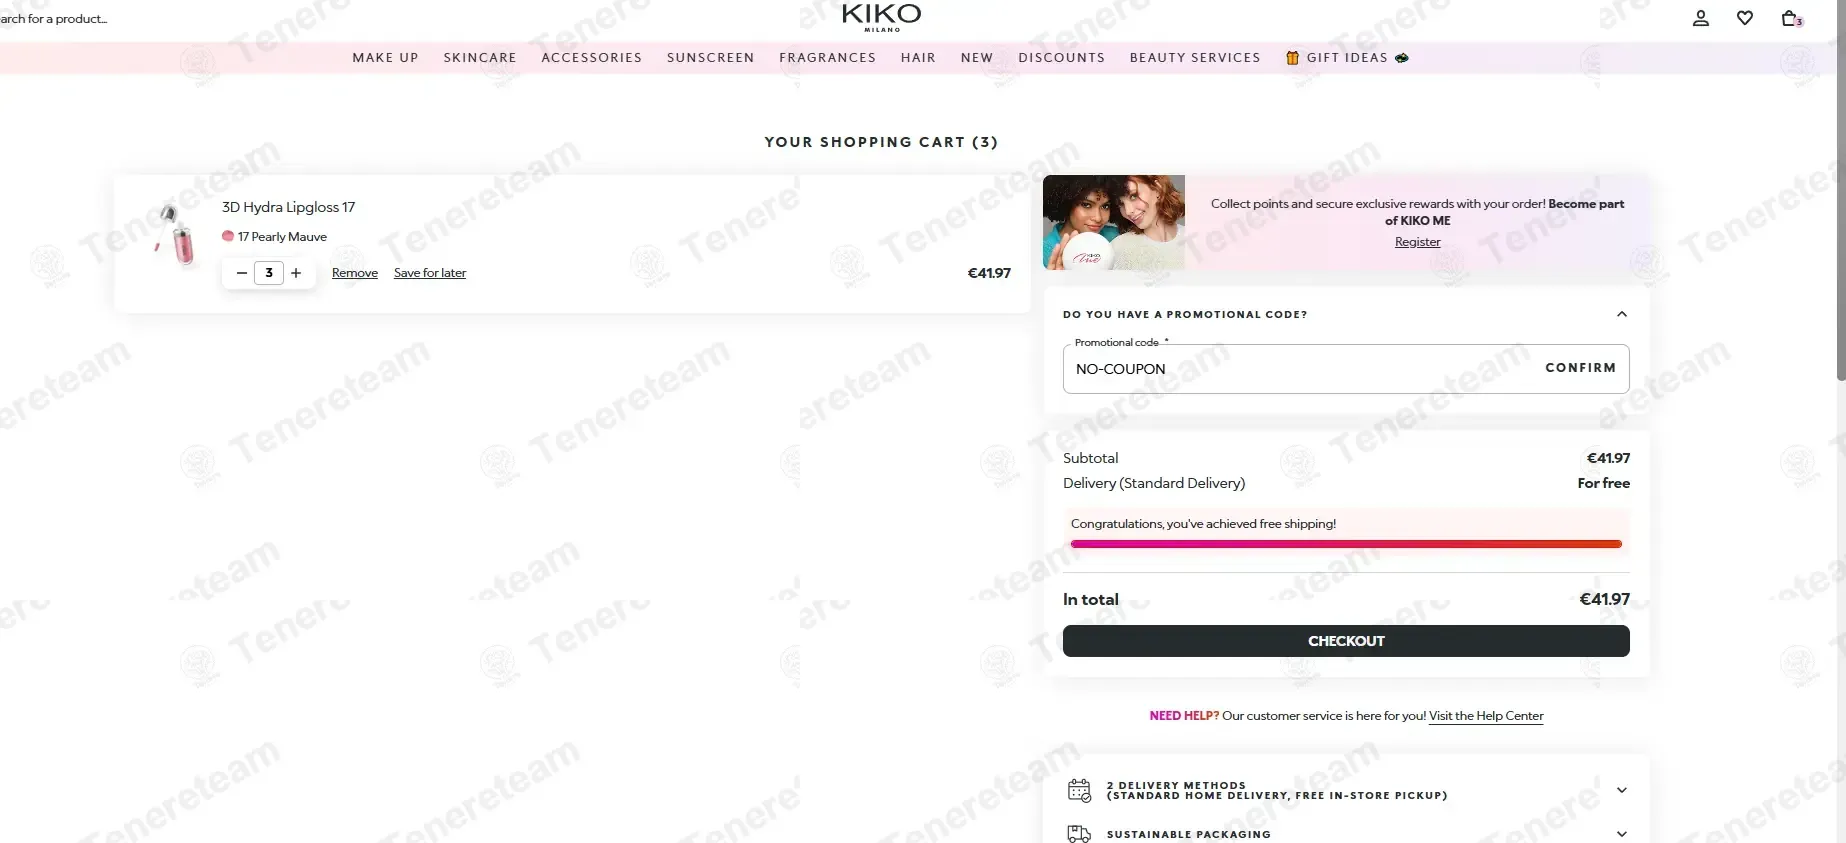The image size is (1846, 843).
Task: Open the 3D Hydra Lipgloss product thumbnail
Action: (x=173, y=234)
